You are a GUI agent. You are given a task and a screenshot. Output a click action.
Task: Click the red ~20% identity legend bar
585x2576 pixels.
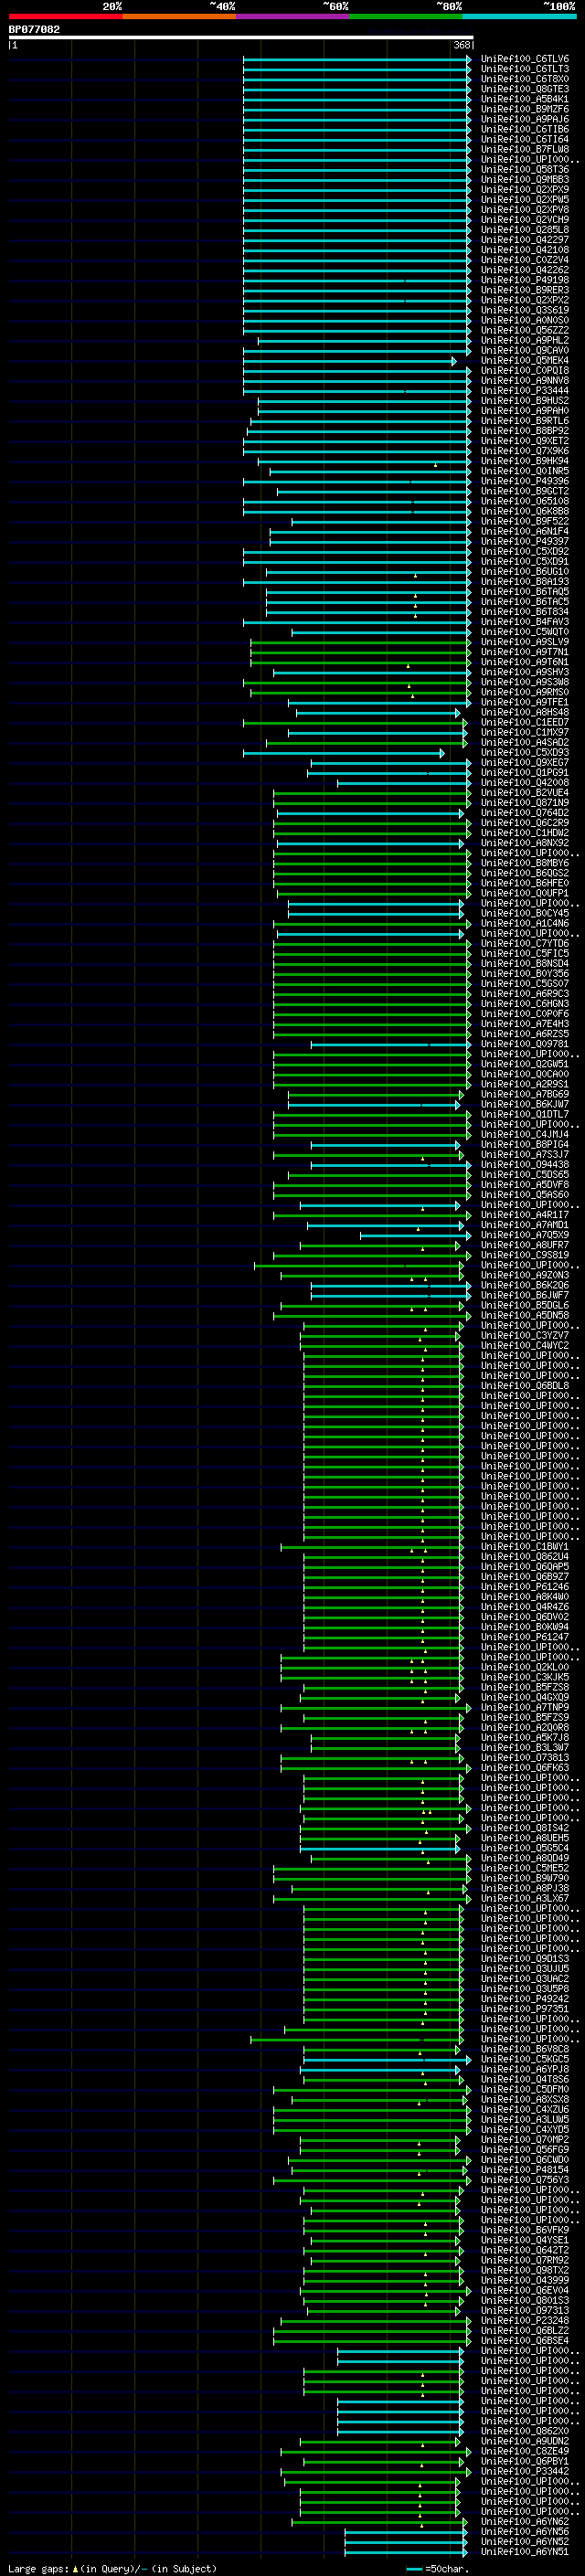point(65,16)
